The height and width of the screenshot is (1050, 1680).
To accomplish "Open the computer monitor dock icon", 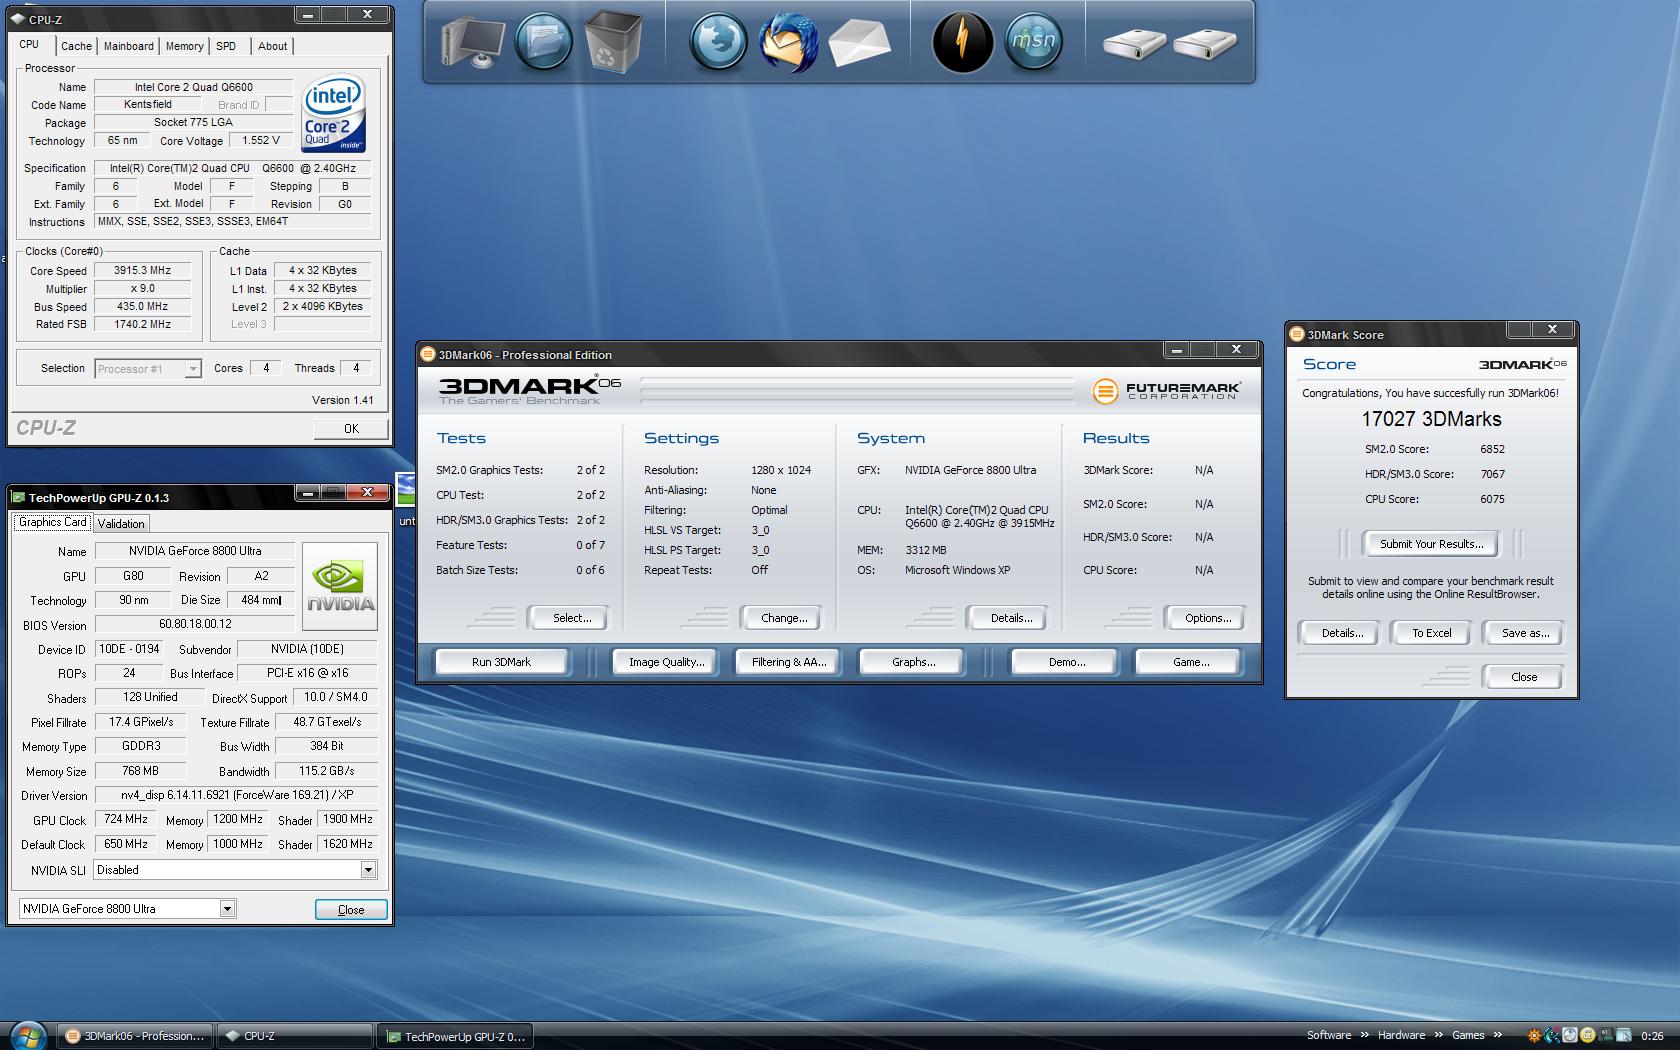I will 471,42.
